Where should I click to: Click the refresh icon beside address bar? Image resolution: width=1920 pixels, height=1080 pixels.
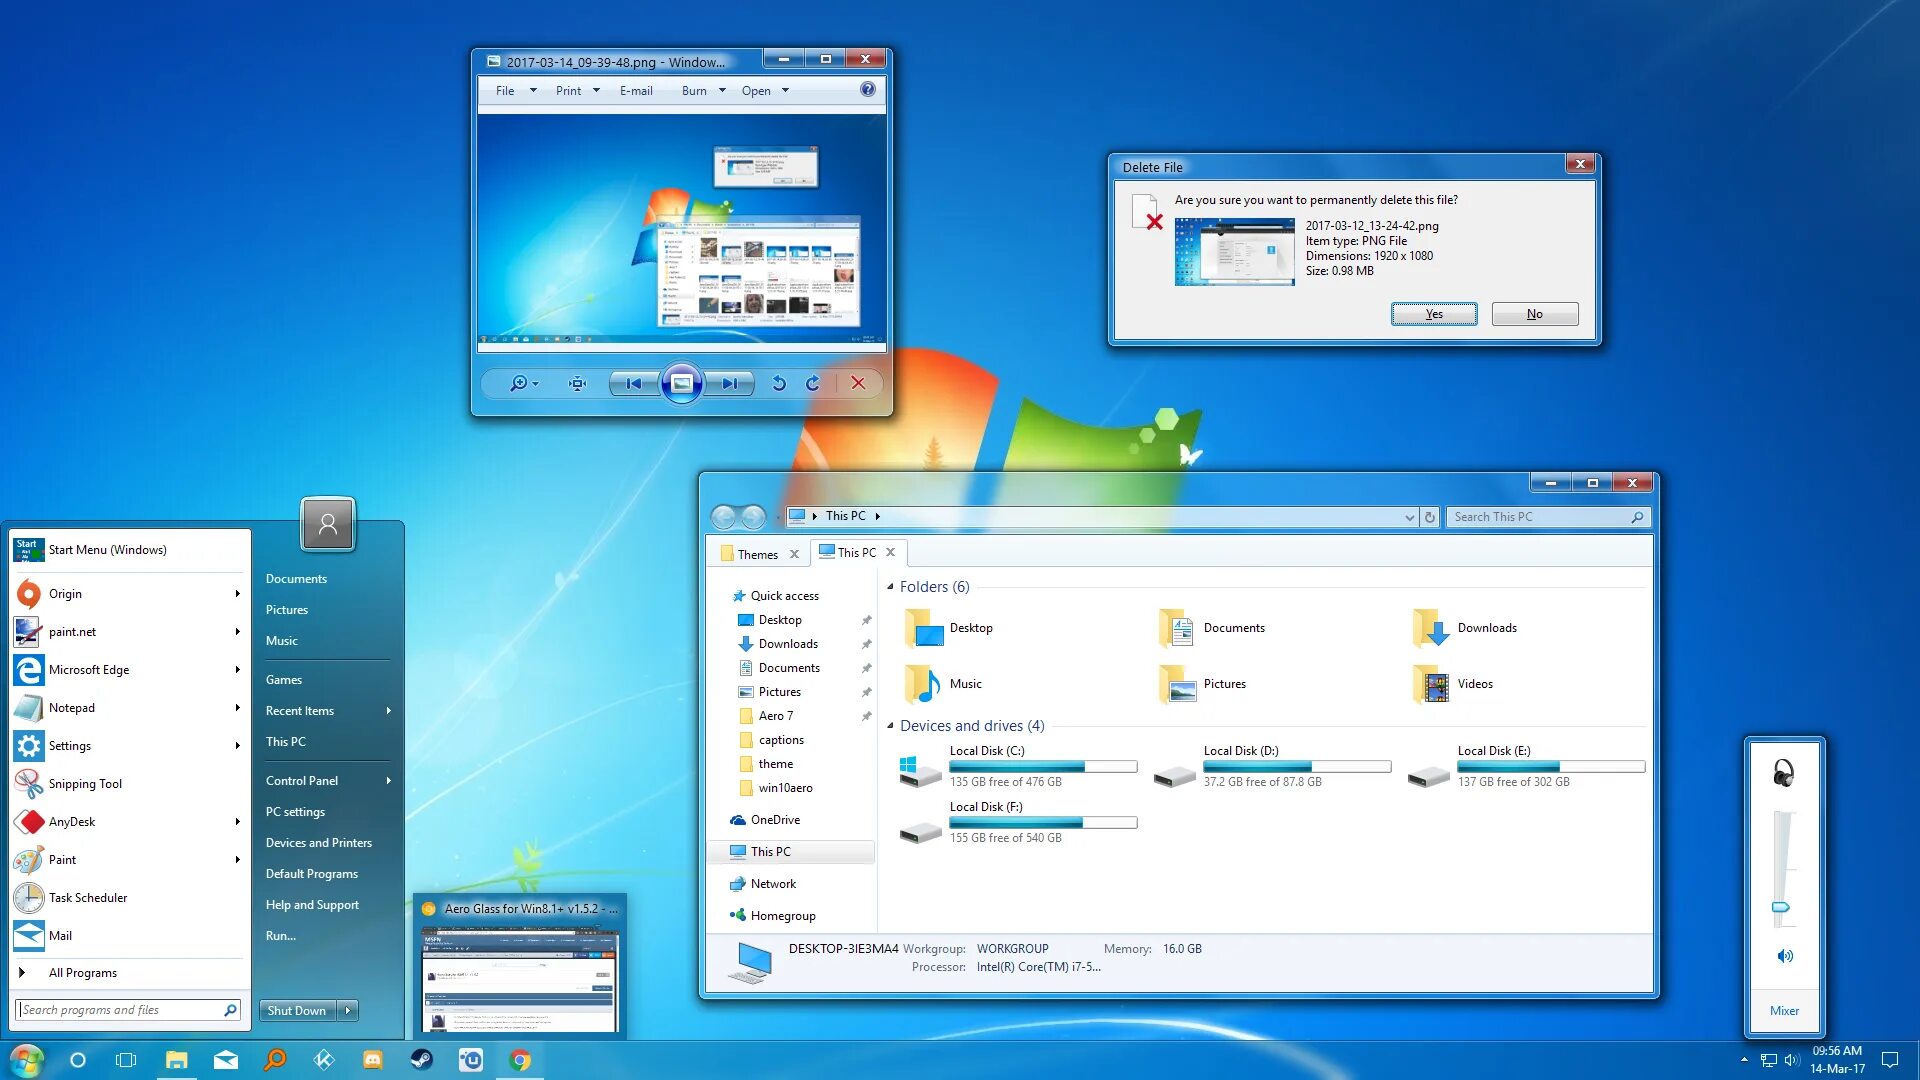[x=1430, y=517]
